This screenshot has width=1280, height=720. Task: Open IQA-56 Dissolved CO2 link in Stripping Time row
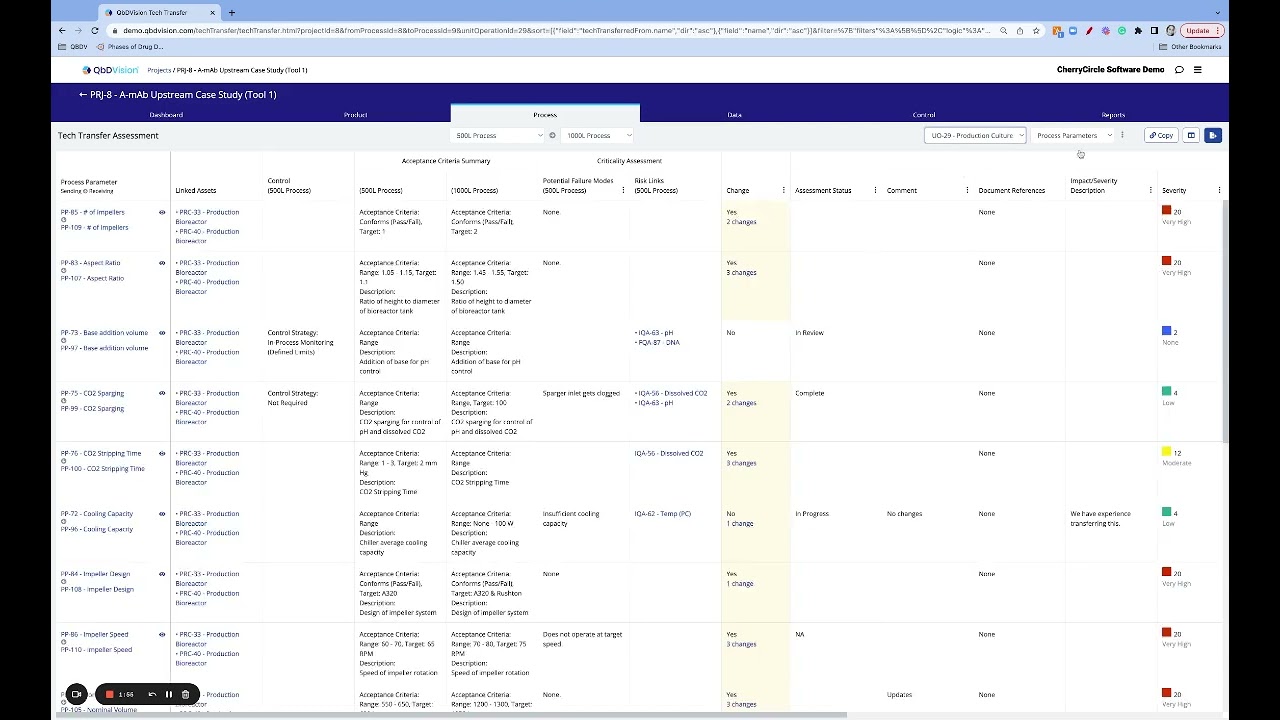(669, 453)
